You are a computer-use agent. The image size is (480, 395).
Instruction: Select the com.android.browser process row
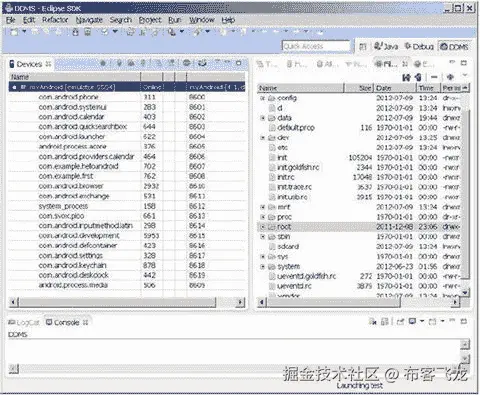pyautogui.click(x=128, y=186)
